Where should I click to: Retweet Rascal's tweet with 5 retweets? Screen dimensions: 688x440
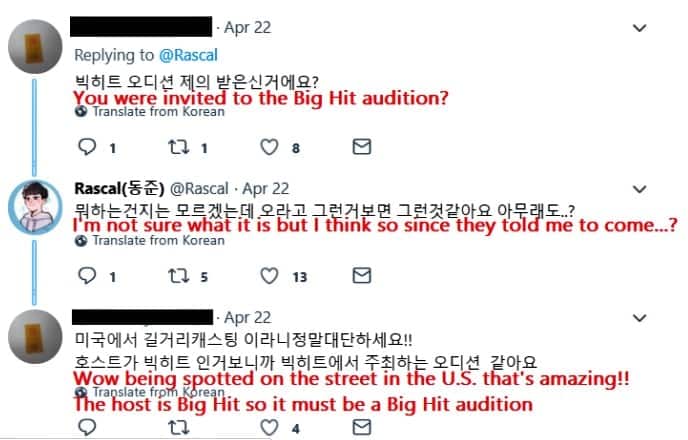pyautogui.click(x=180, y=277)
